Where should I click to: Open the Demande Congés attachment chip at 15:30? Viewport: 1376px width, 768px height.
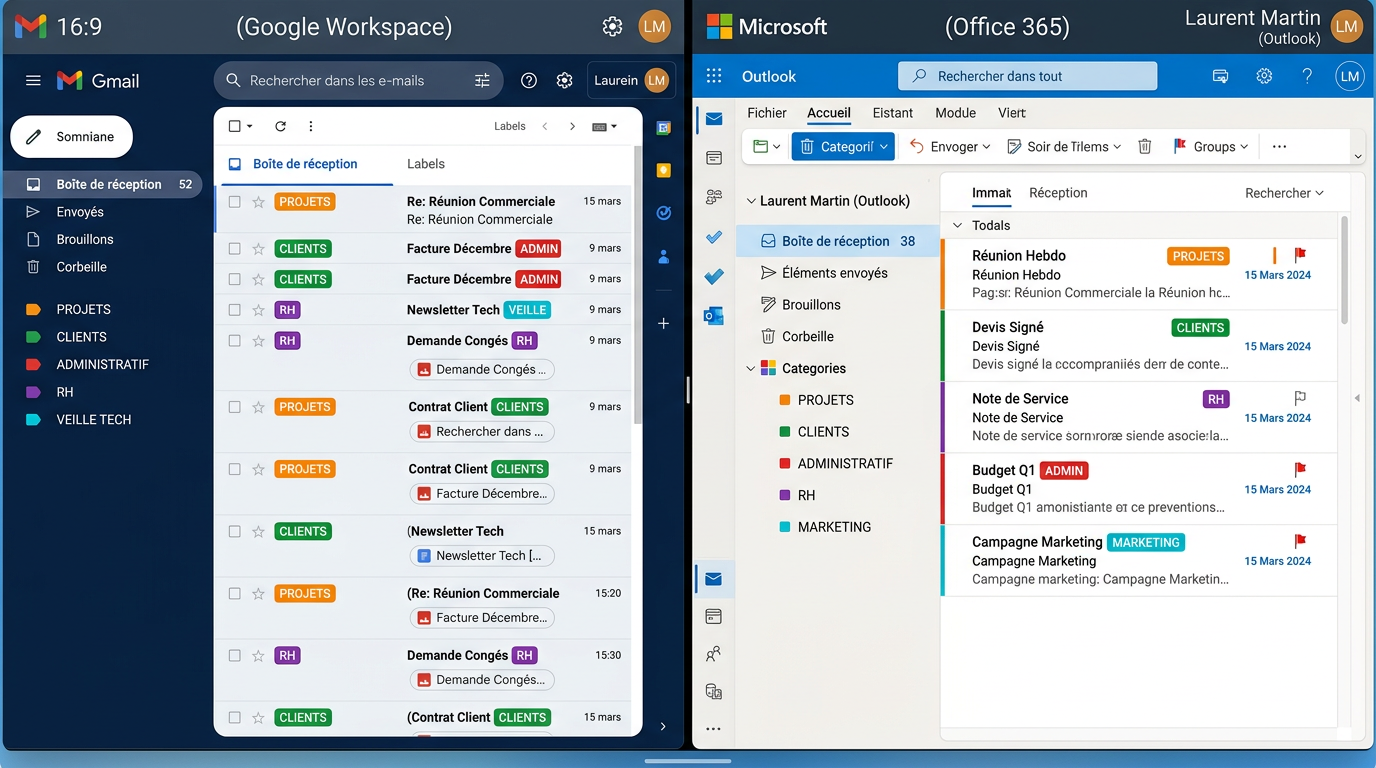[x=482, y=680]
